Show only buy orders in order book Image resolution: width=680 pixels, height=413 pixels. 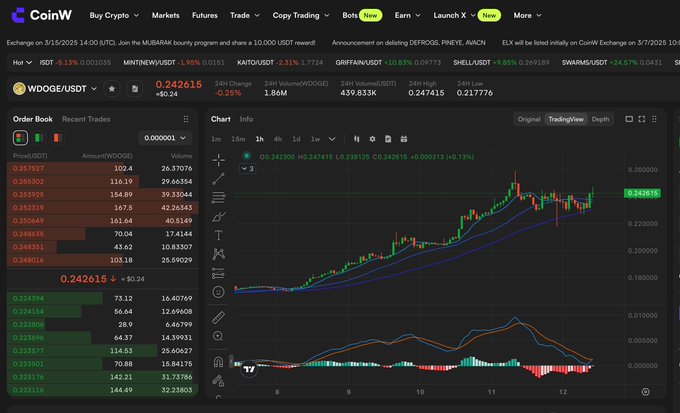[x=37, y=138]
